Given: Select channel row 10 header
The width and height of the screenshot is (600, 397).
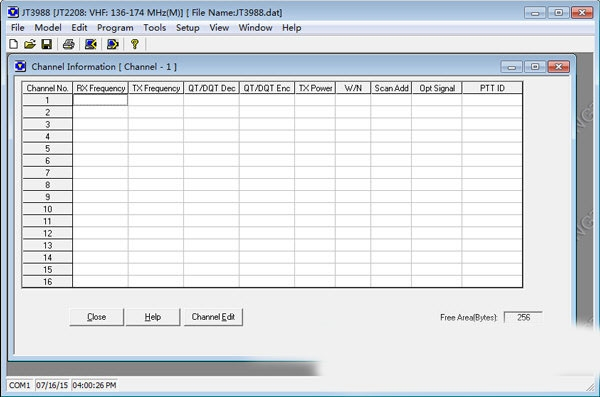Looking at the screenshot, I should [47, 209].
